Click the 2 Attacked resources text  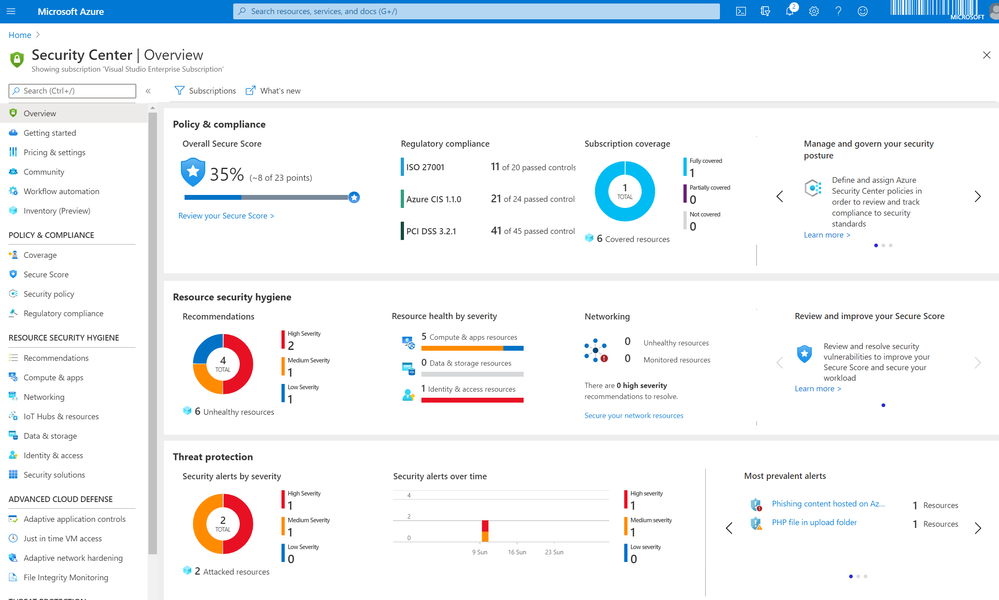tap(232, 571)
